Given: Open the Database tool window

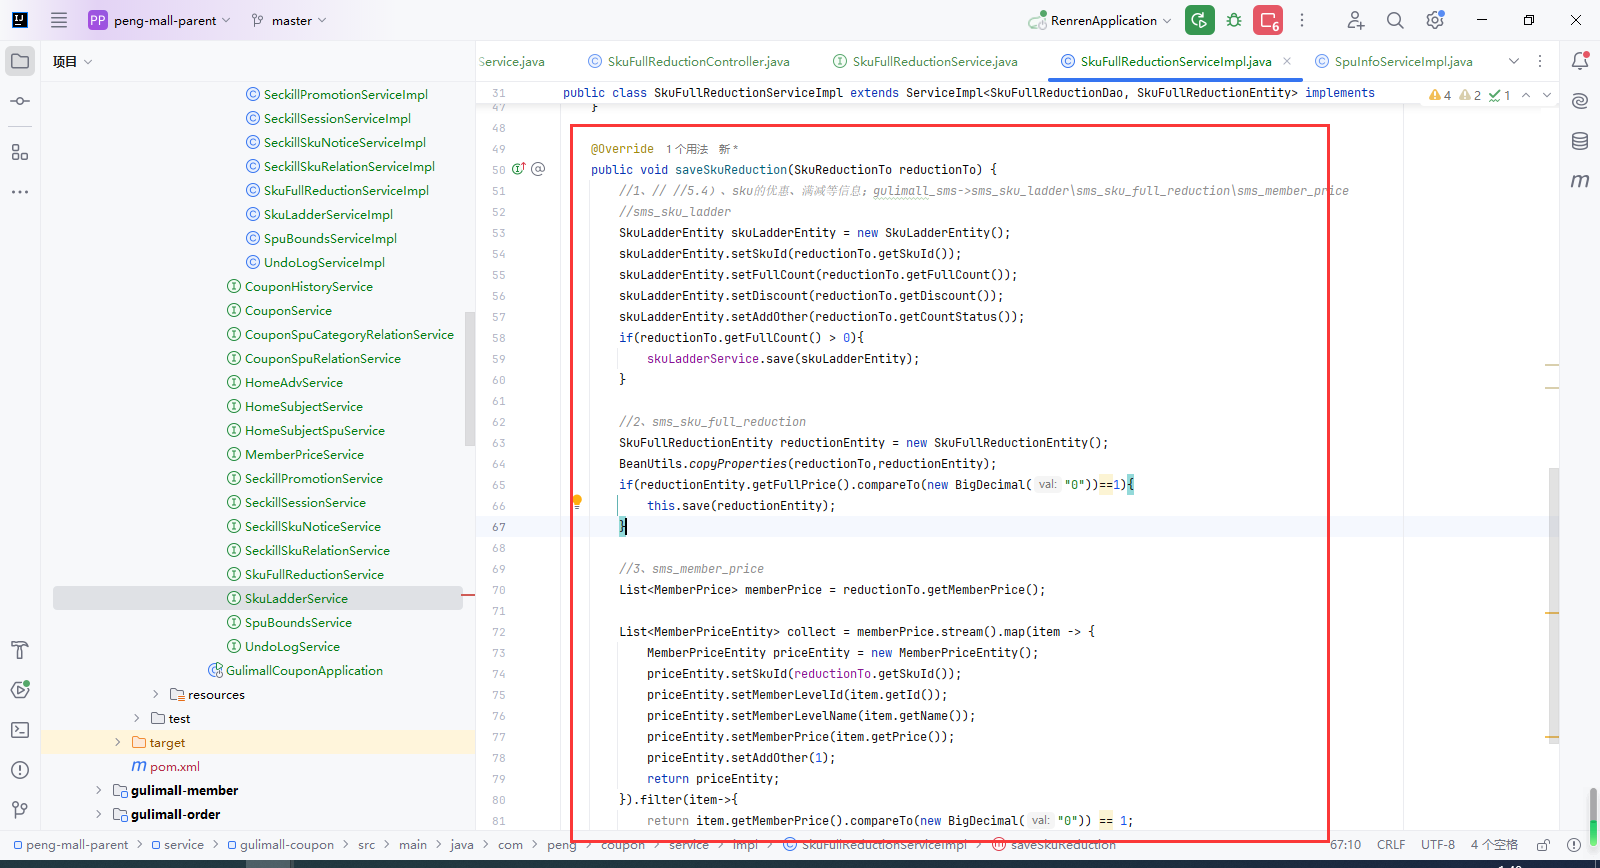Looking at the screenshot, I should click(1580, 141).
